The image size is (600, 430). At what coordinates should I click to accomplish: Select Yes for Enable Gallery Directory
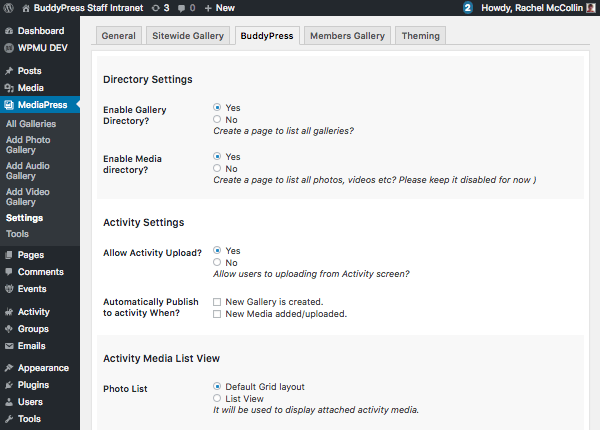click(x=217, y=108)
